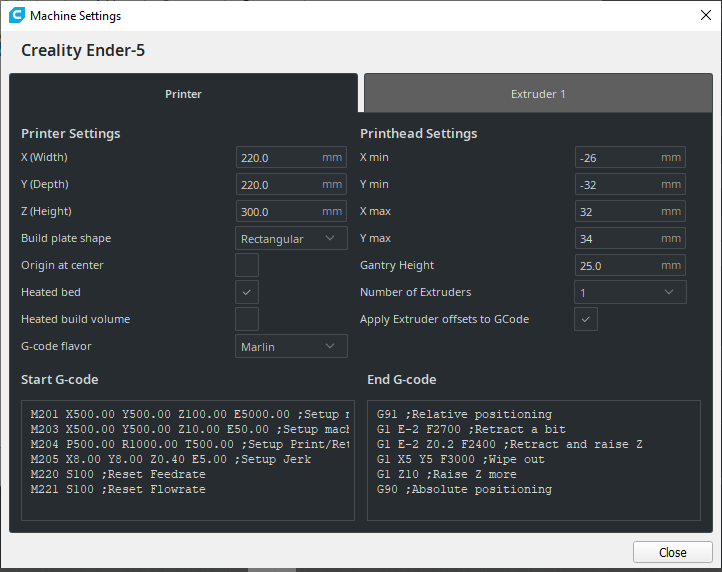Image resolution: width=722 pixels, height=572 pixels.
Task: Click the Y max input field
Action: 630,238
